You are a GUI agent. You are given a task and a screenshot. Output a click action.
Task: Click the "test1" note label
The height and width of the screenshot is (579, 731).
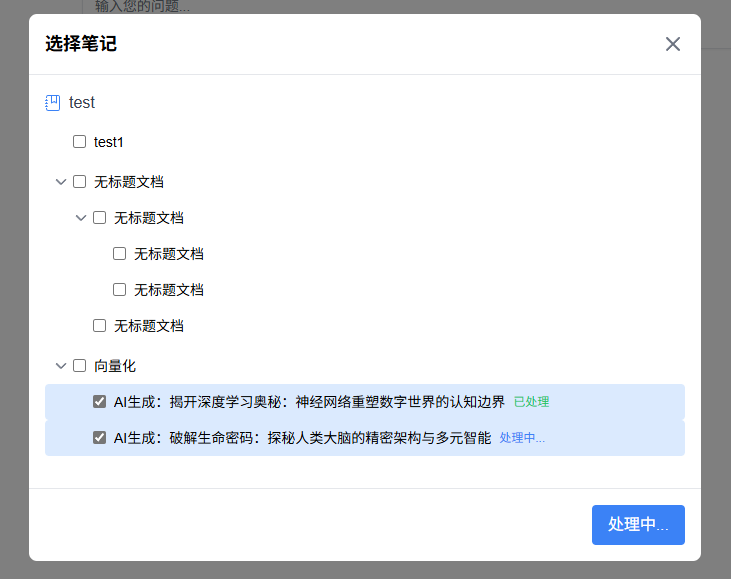pos(108,142)
